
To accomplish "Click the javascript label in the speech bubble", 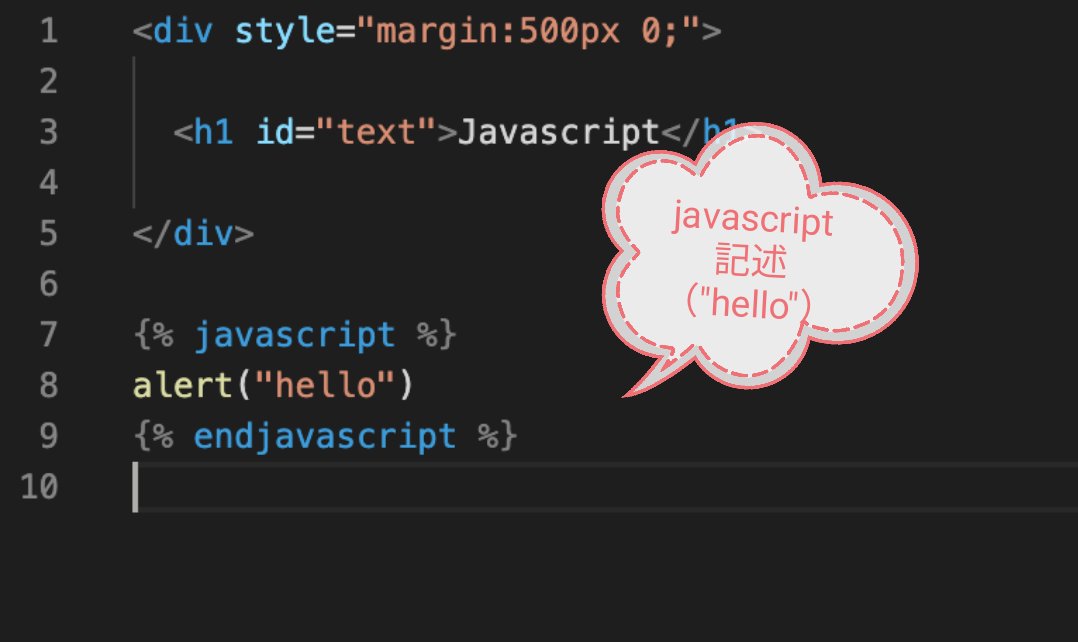I will pos(752,219).
